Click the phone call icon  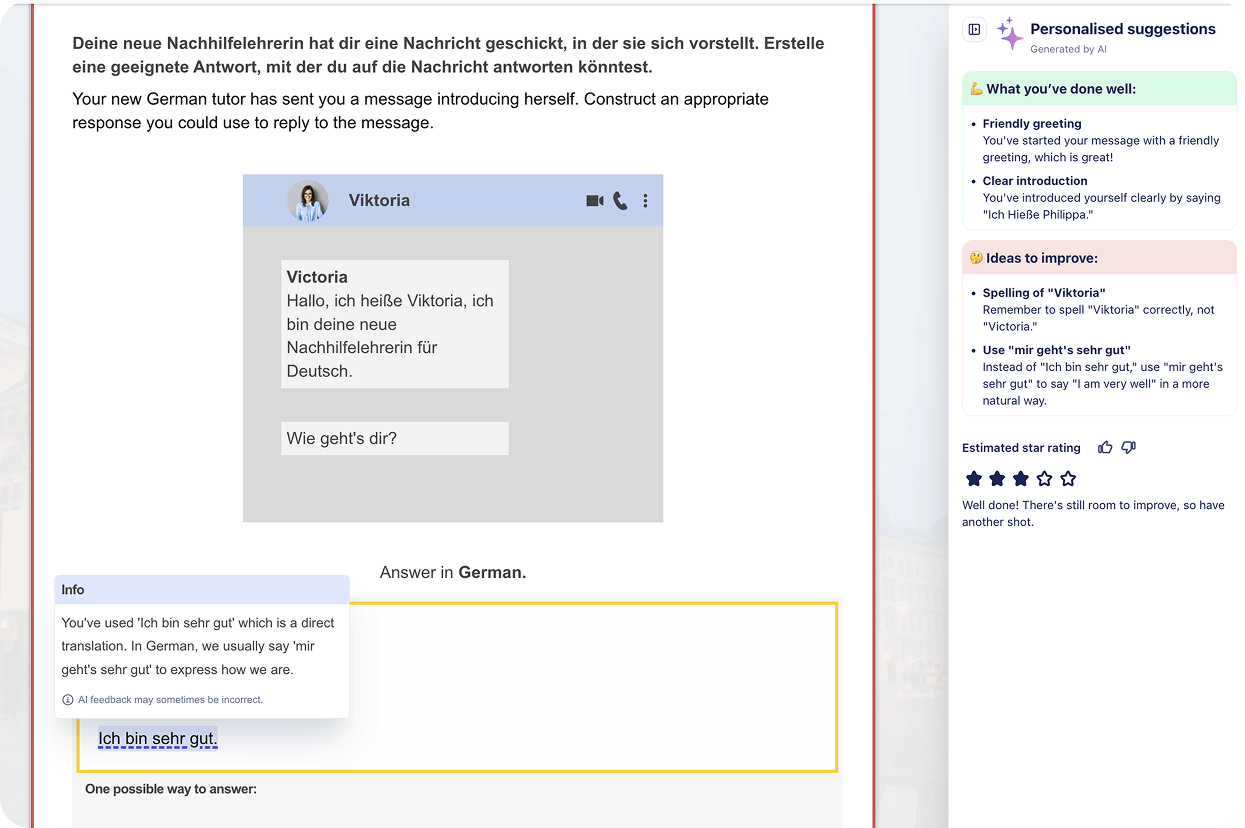[620, 201]
